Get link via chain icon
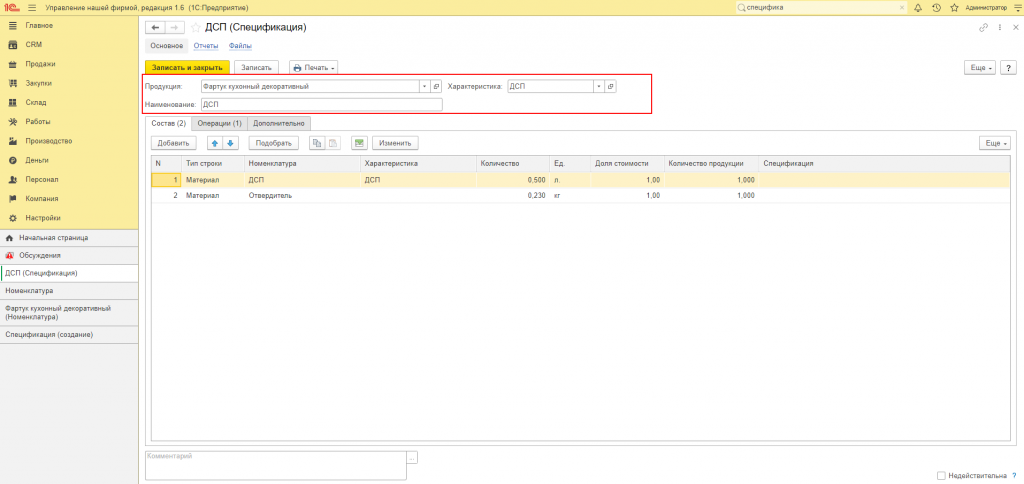 (x=984, y=27)
